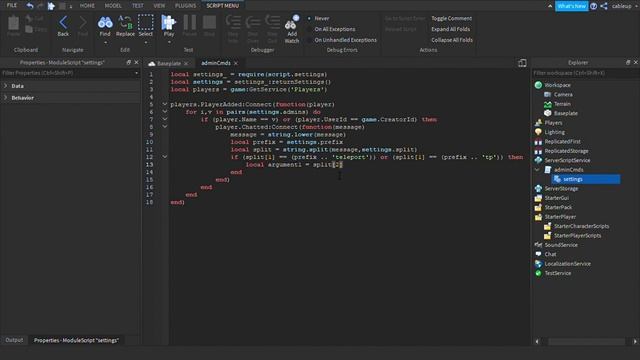Viewport: 640px width, 360px height.
Task: Select ReplicatedStorage in Explorer
Action: (566, 151)
